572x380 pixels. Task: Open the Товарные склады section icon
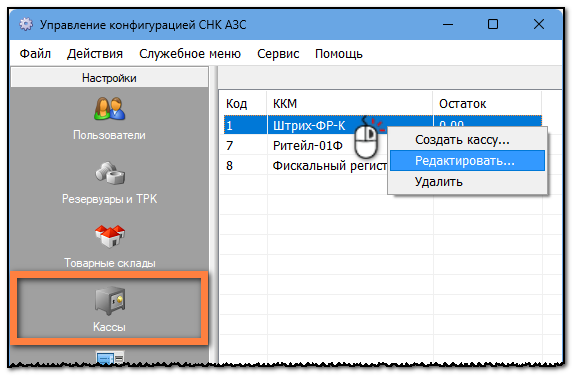coord(110,236)
